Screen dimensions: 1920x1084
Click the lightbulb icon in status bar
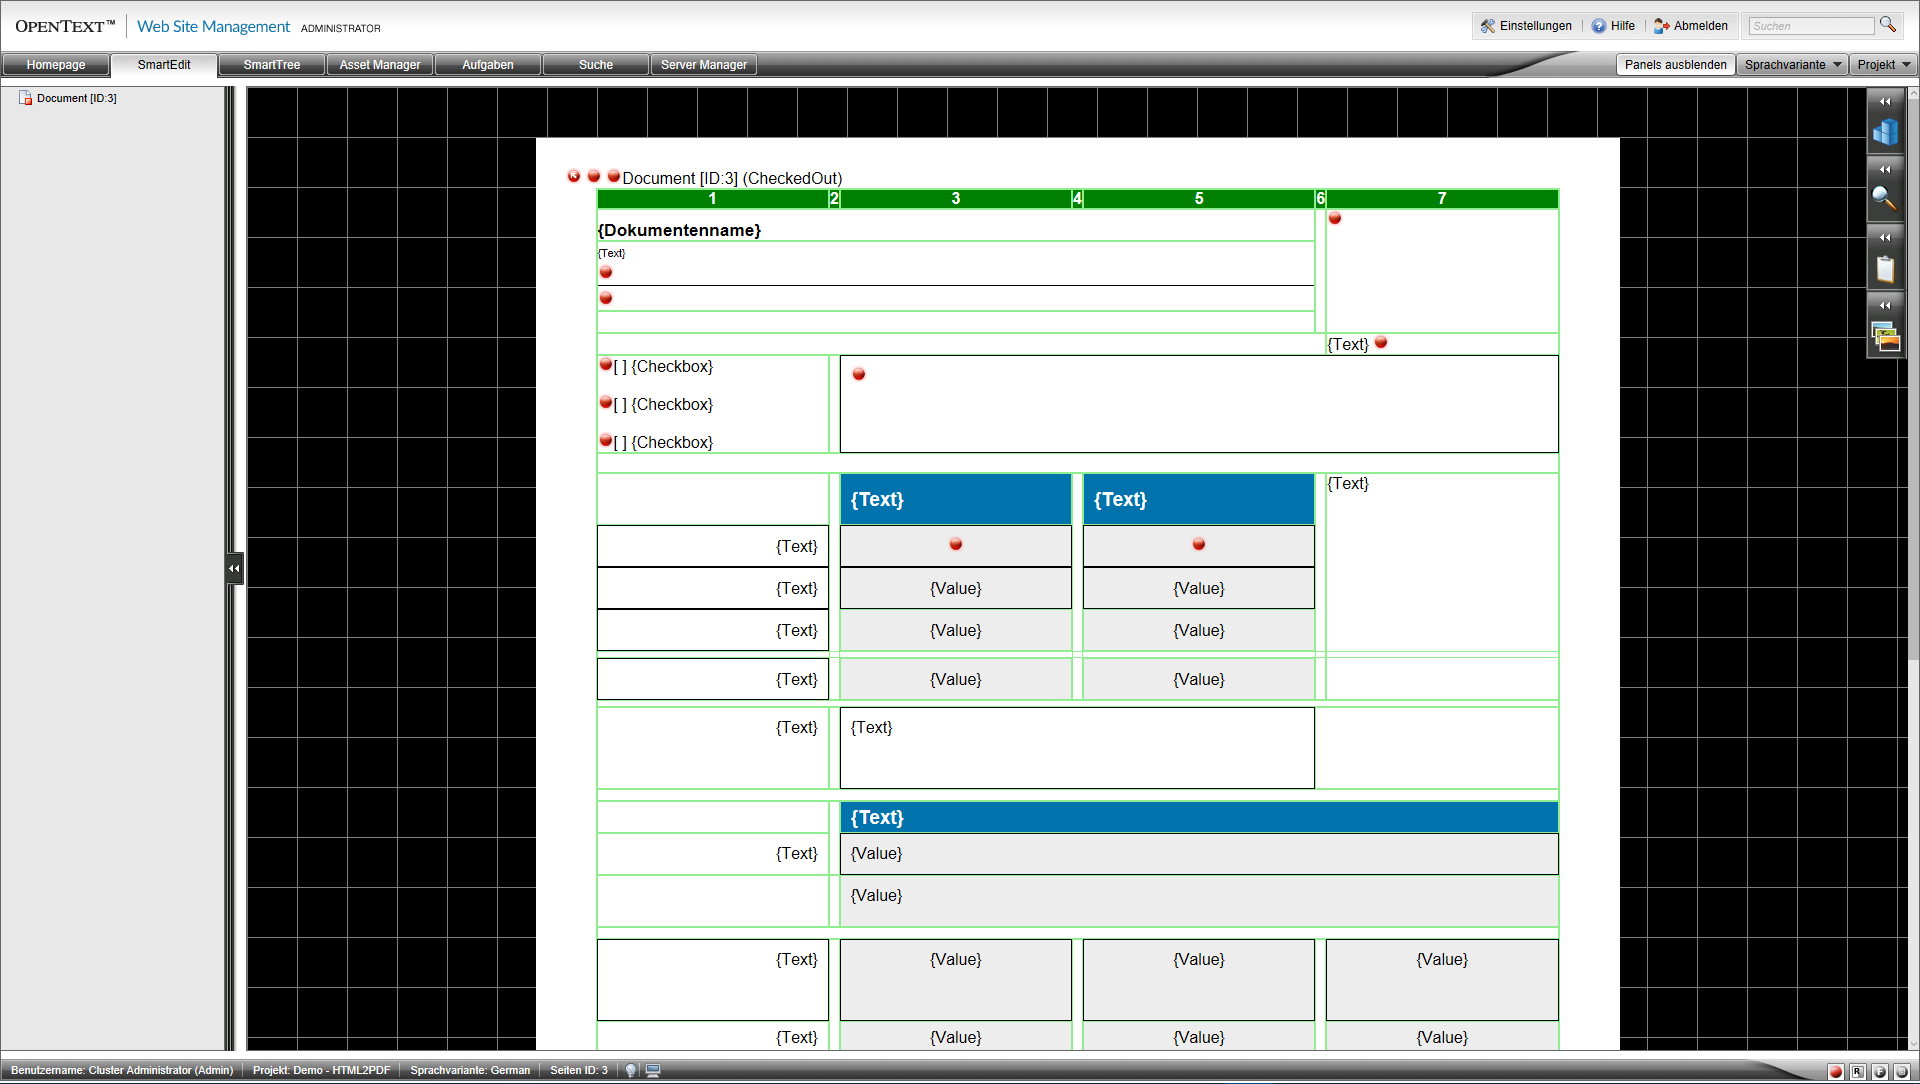pos(631,1071)
